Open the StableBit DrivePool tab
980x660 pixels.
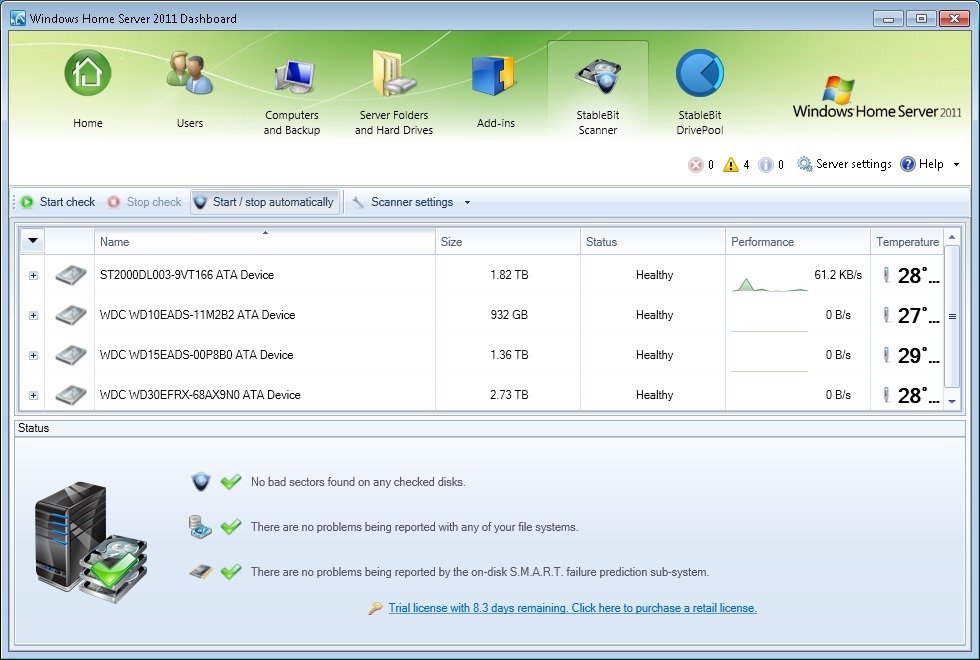pos(700,92)
